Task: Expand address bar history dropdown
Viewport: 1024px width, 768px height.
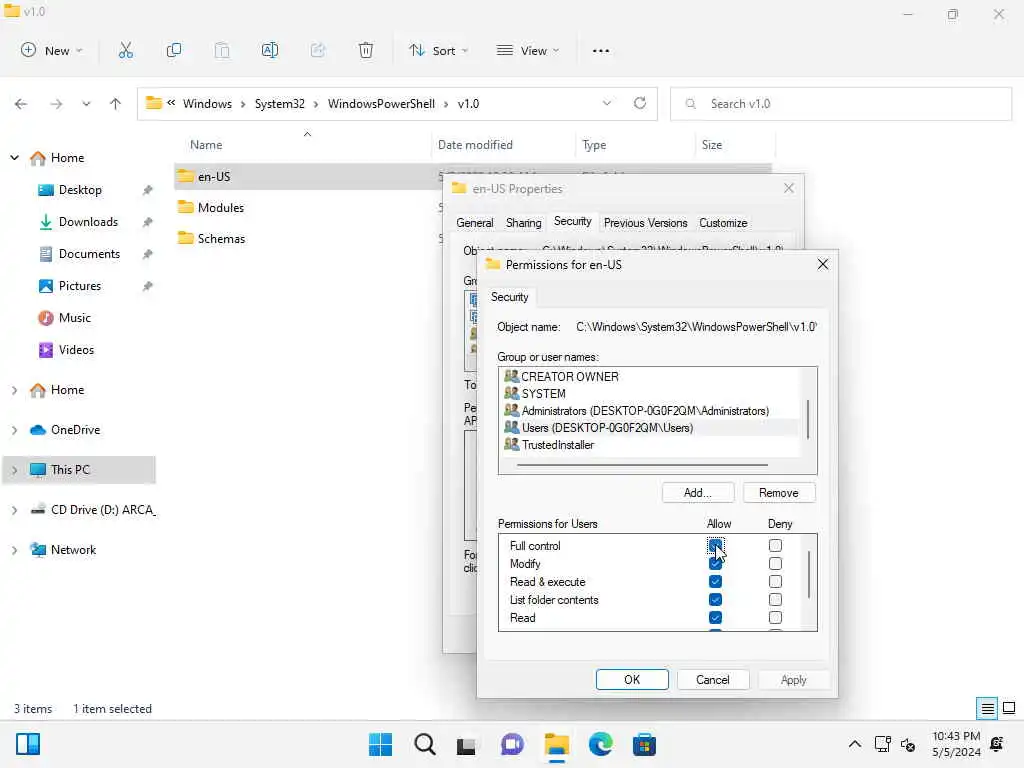Action: click(x=607, y=103)
